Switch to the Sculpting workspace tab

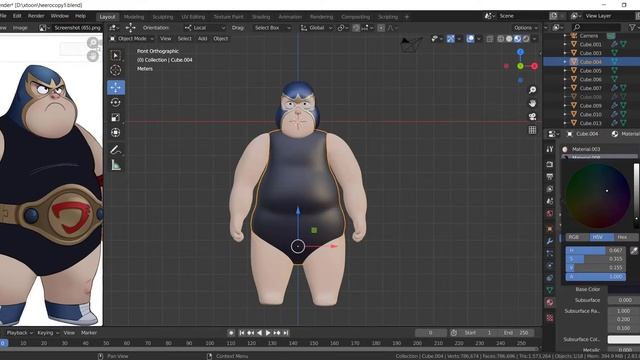point(163,17)
